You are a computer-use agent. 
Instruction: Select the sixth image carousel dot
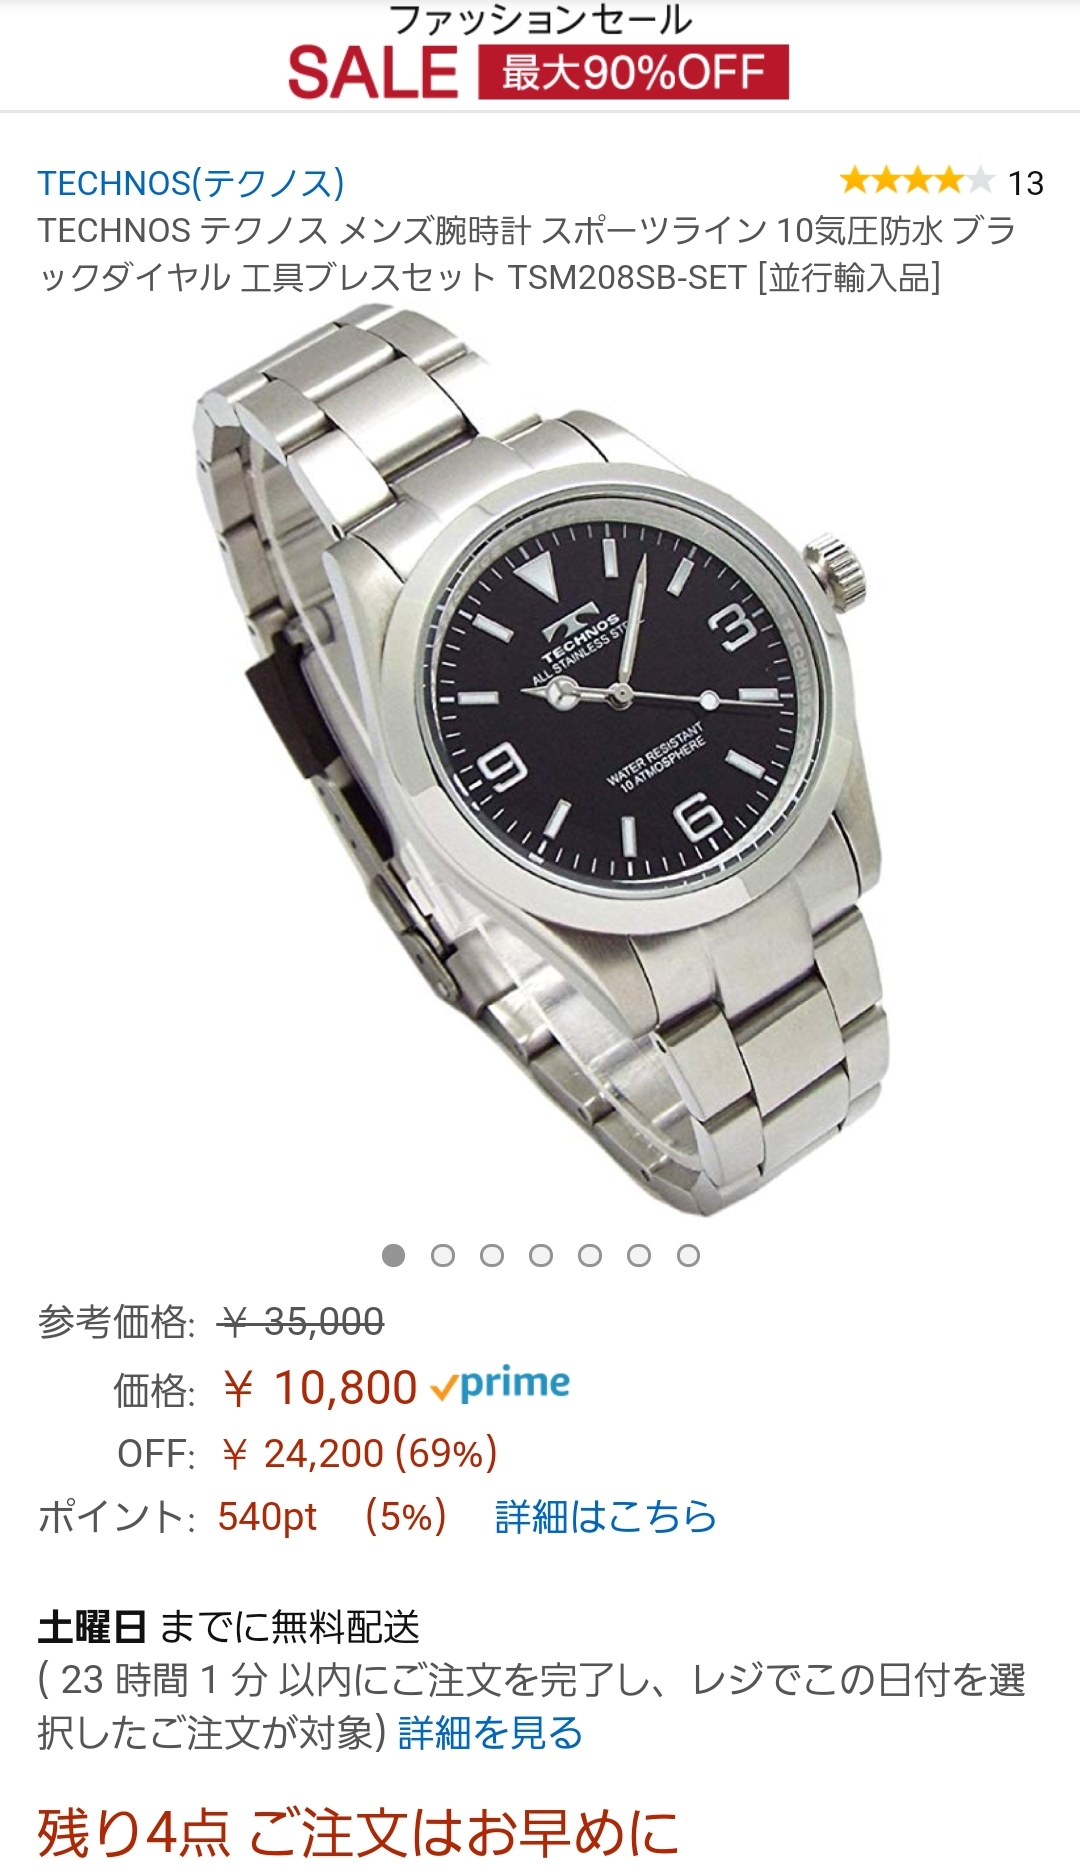639,1255
